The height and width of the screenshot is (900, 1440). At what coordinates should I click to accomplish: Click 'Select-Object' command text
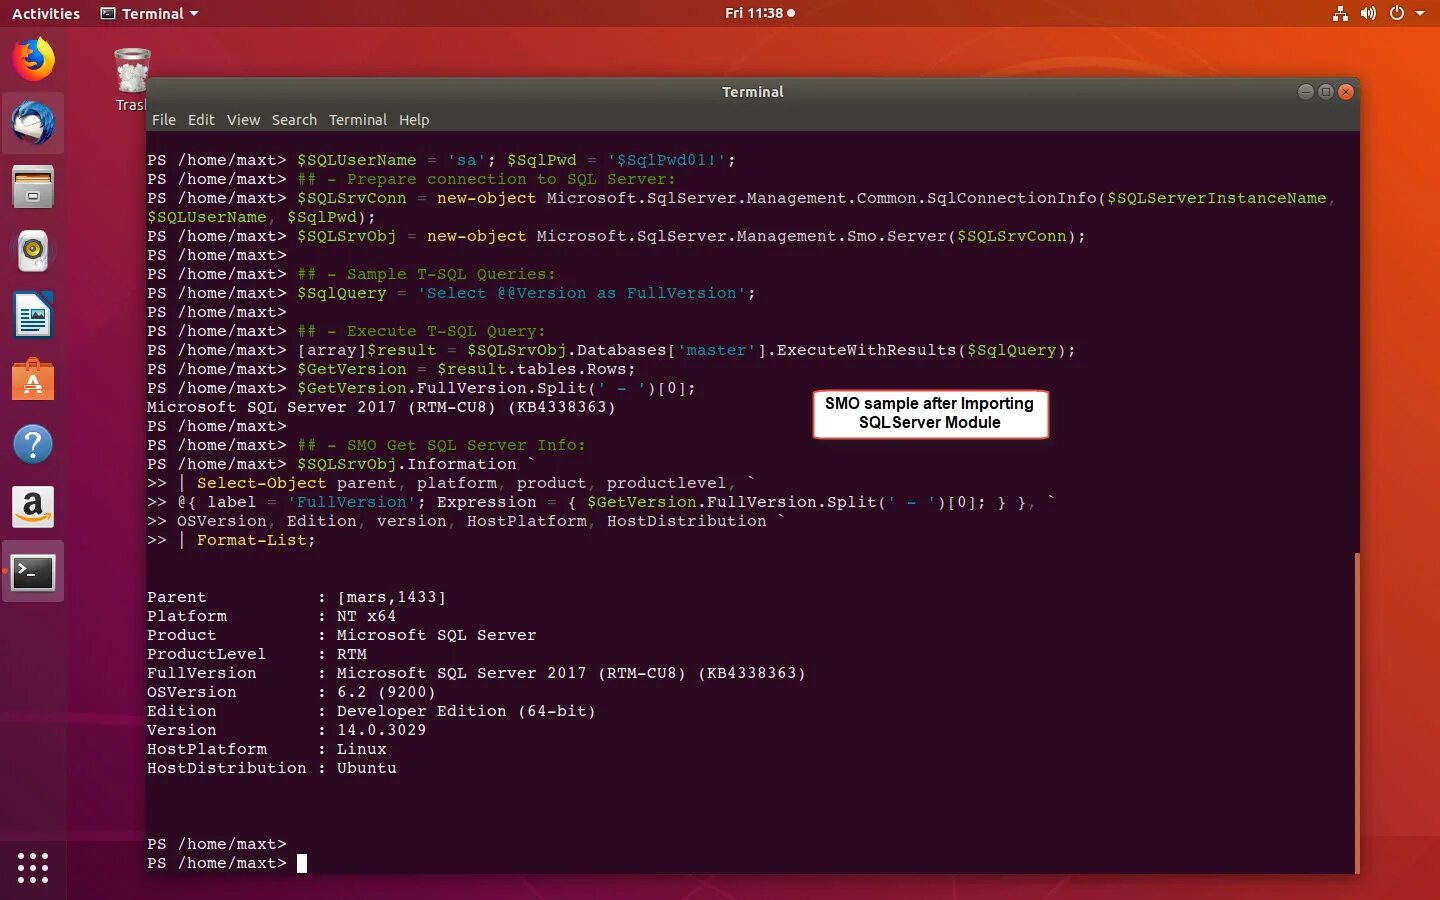tap(261, 483)
